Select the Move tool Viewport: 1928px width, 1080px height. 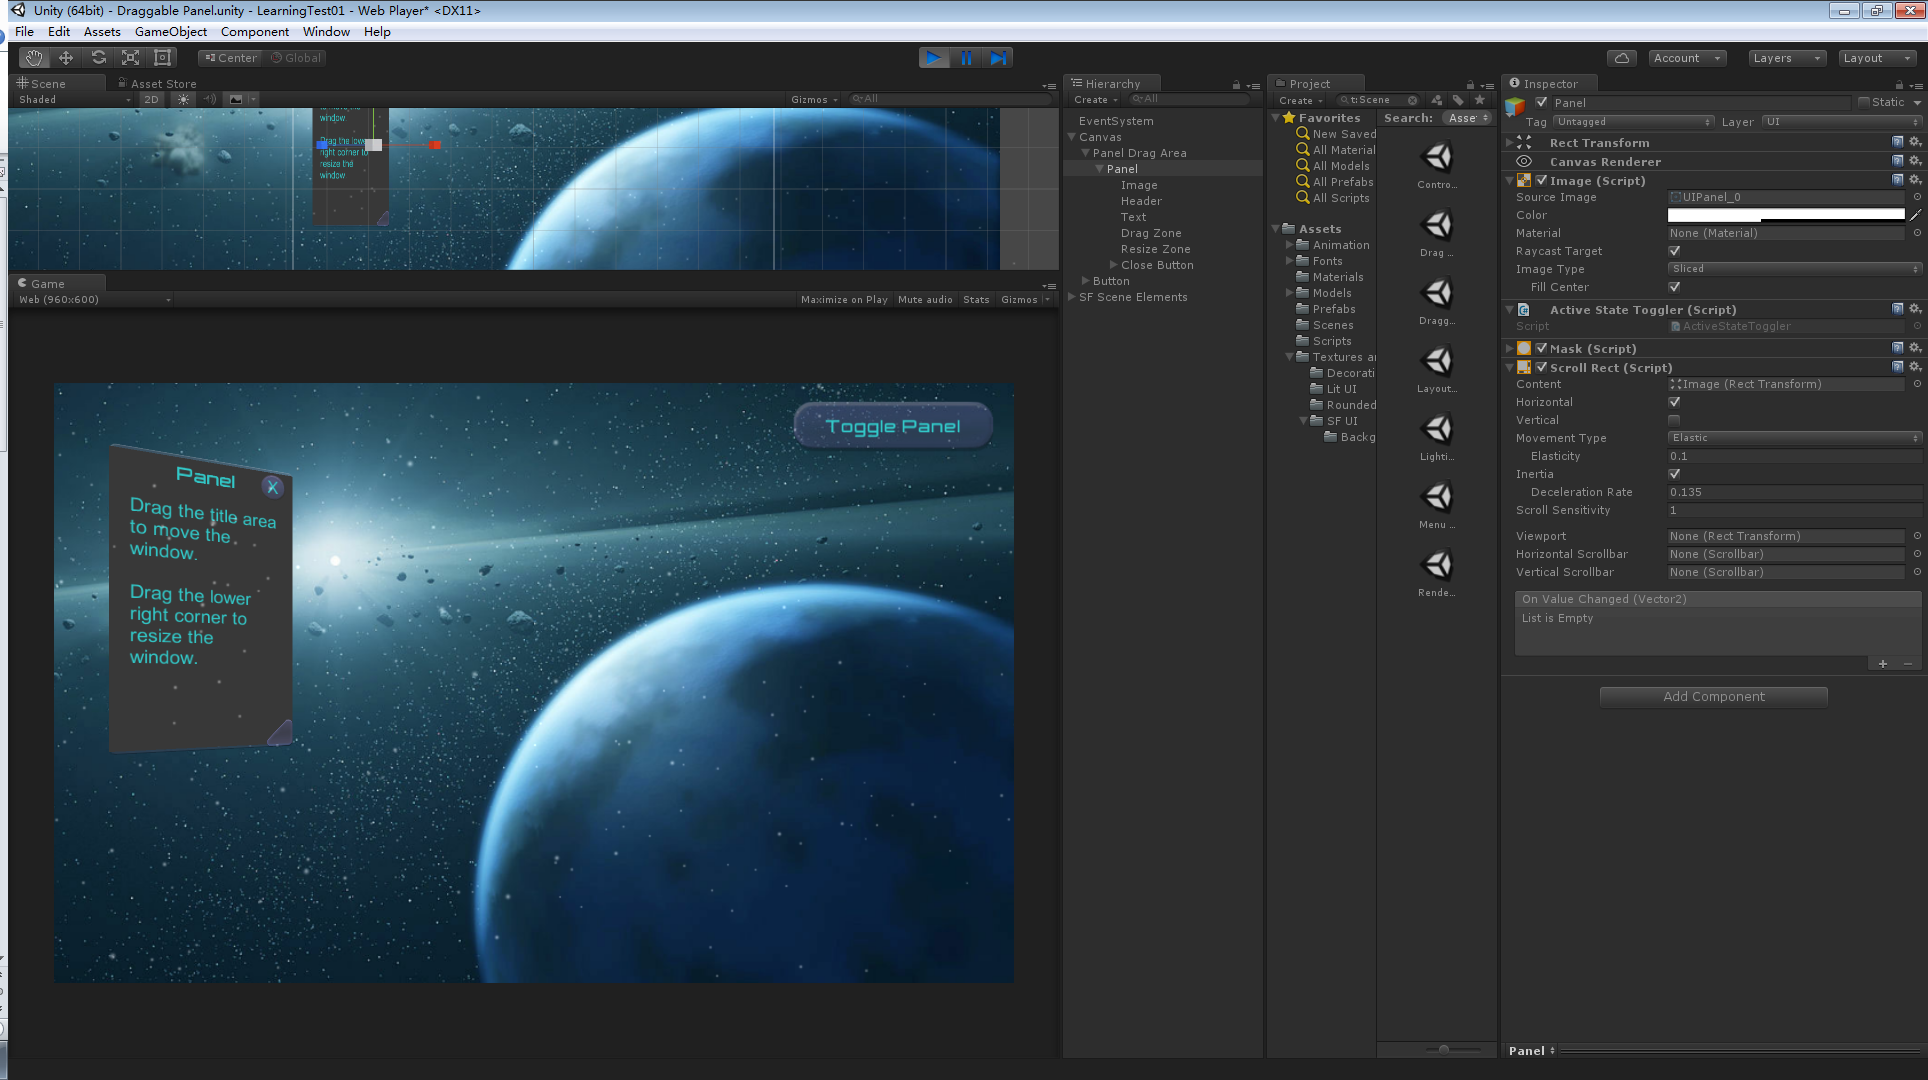[66, 58]
